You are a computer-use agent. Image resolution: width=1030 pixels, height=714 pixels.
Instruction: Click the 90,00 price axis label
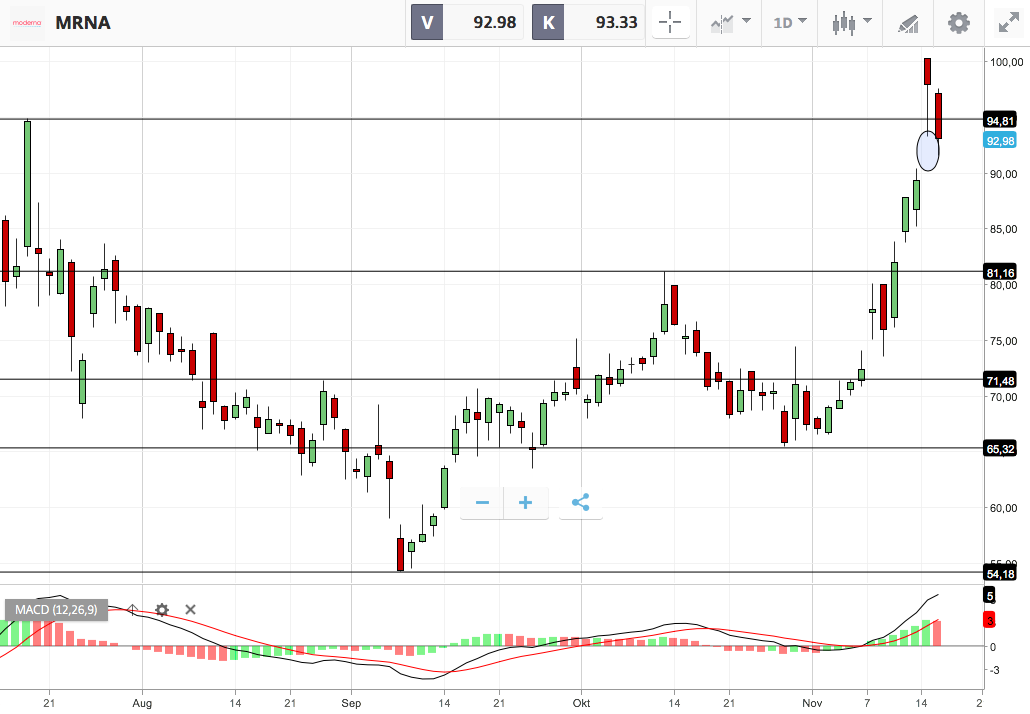tap(1004, 174)
